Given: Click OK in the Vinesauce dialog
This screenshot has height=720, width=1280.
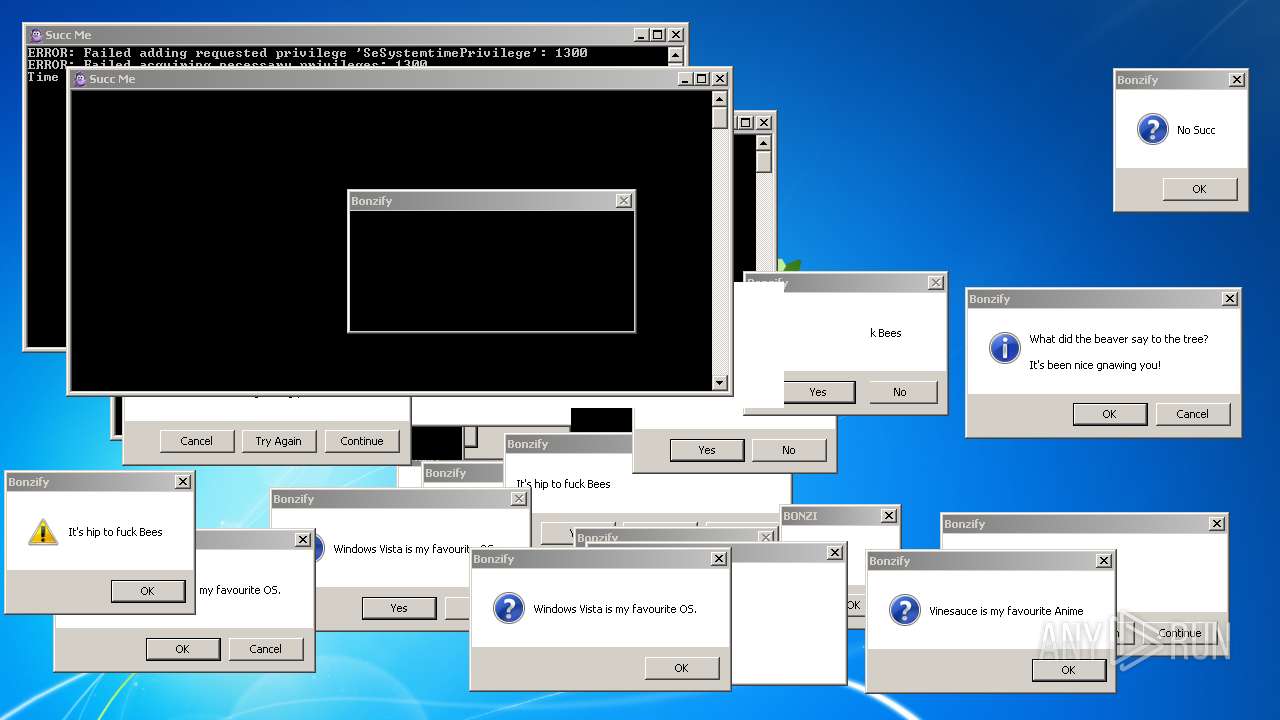Looking at the screenshot, I should click(1068, 670).
